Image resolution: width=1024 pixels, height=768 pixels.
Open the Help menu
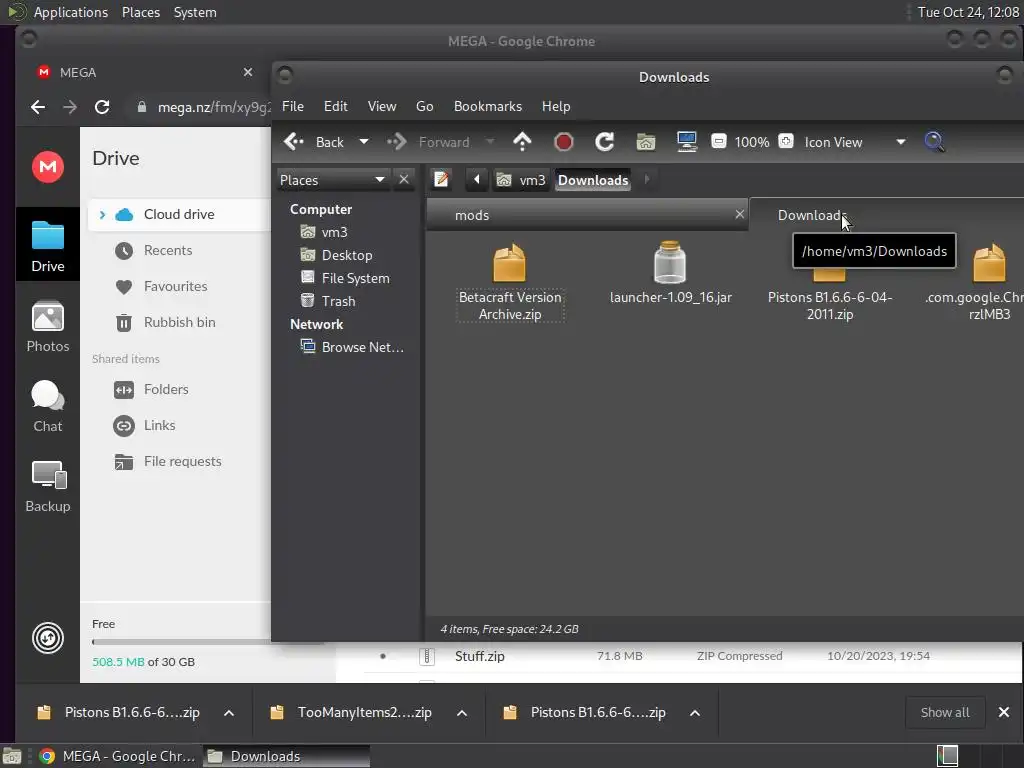pyautogui.click(x=556, y=106)
